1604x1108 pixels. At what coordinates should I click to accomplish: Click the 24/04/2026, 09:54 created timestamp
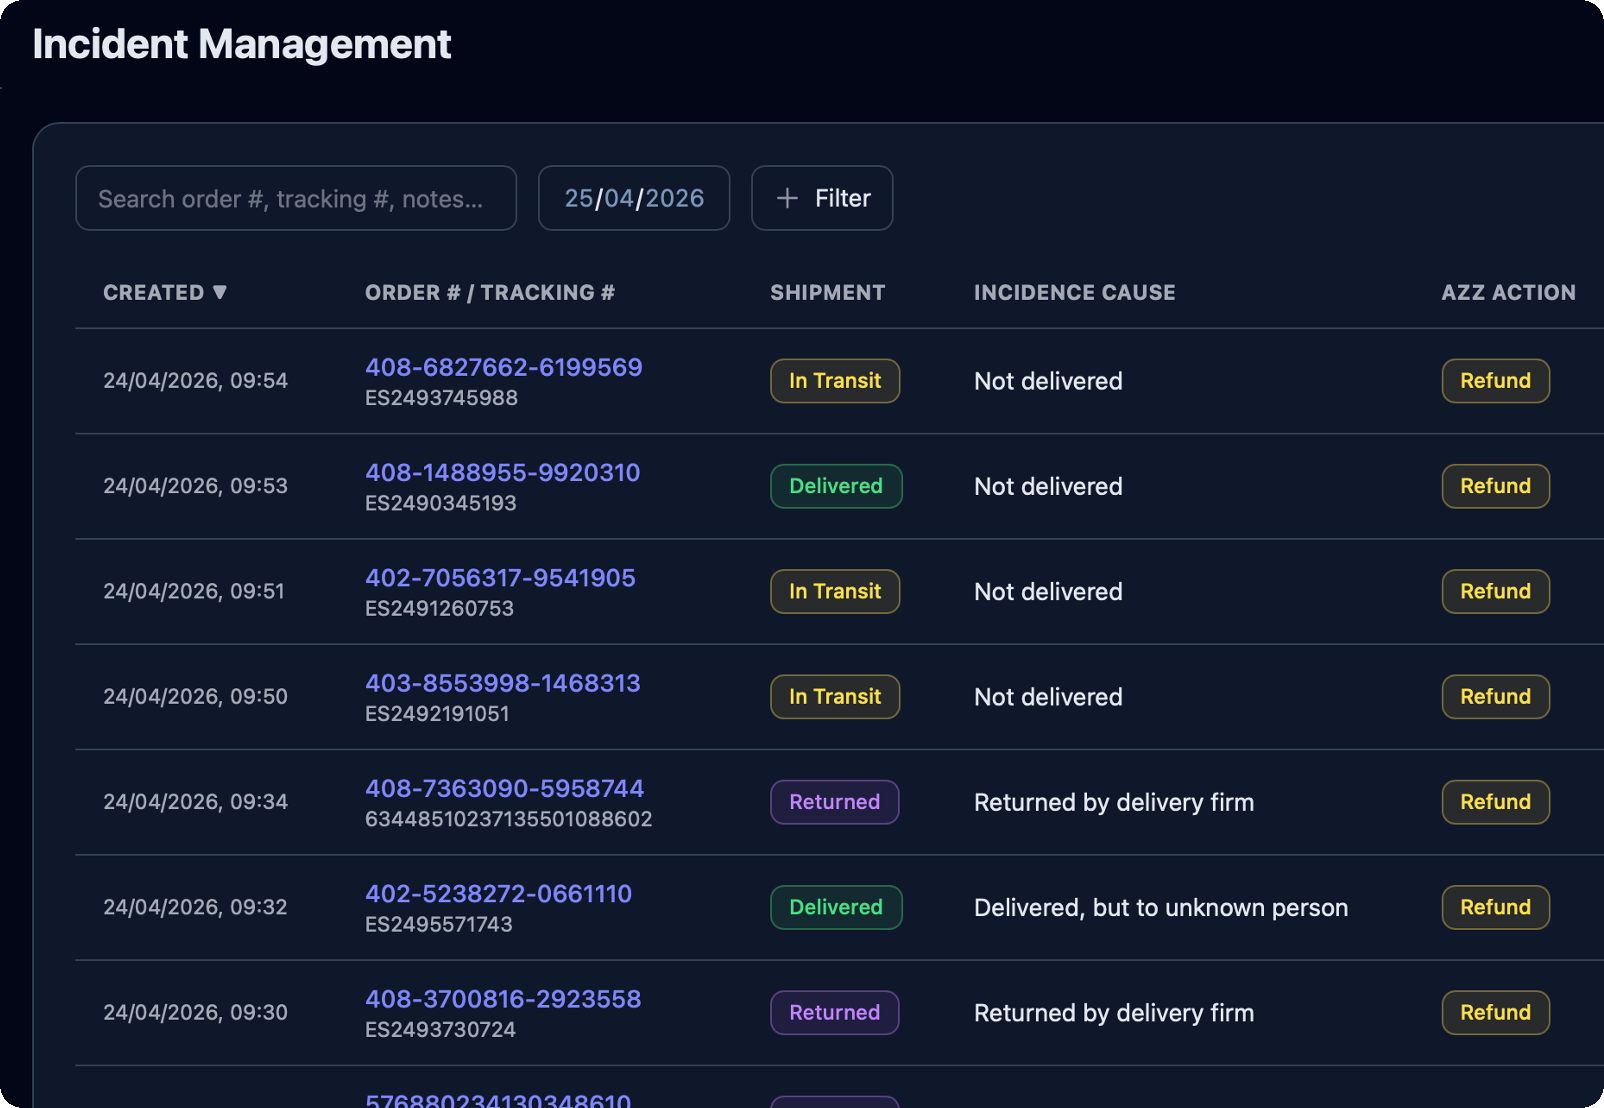pos(195,381)
